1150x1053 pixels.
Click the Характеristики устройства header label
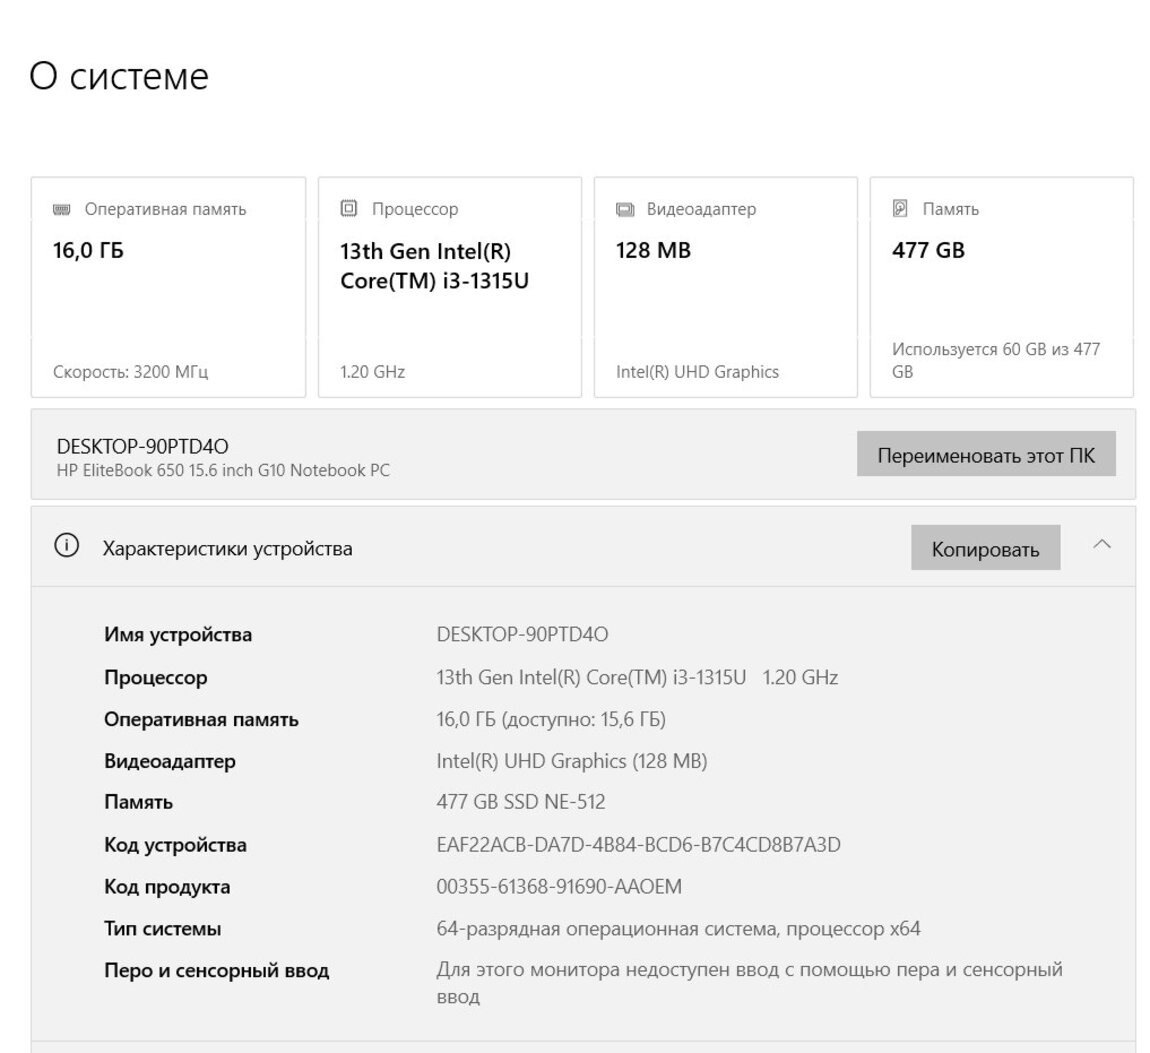[227, 549]
